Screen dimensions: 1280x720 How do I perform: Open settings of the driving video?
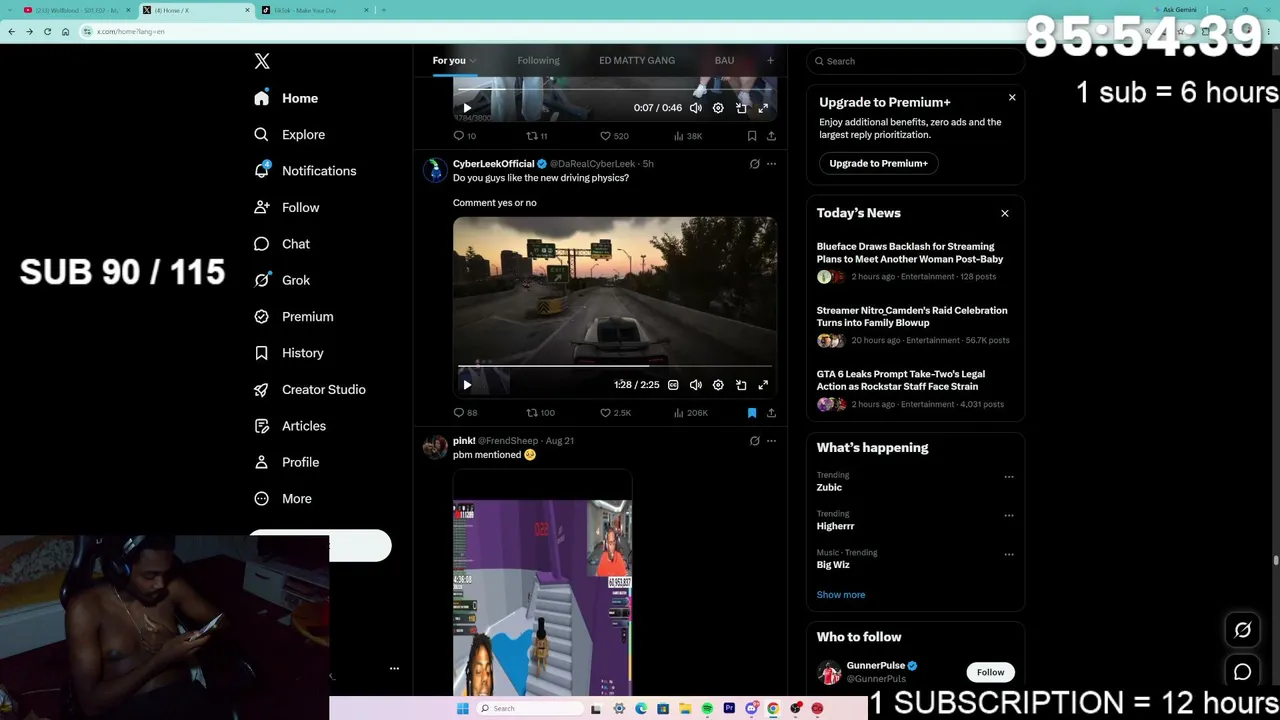pos(718,385)
